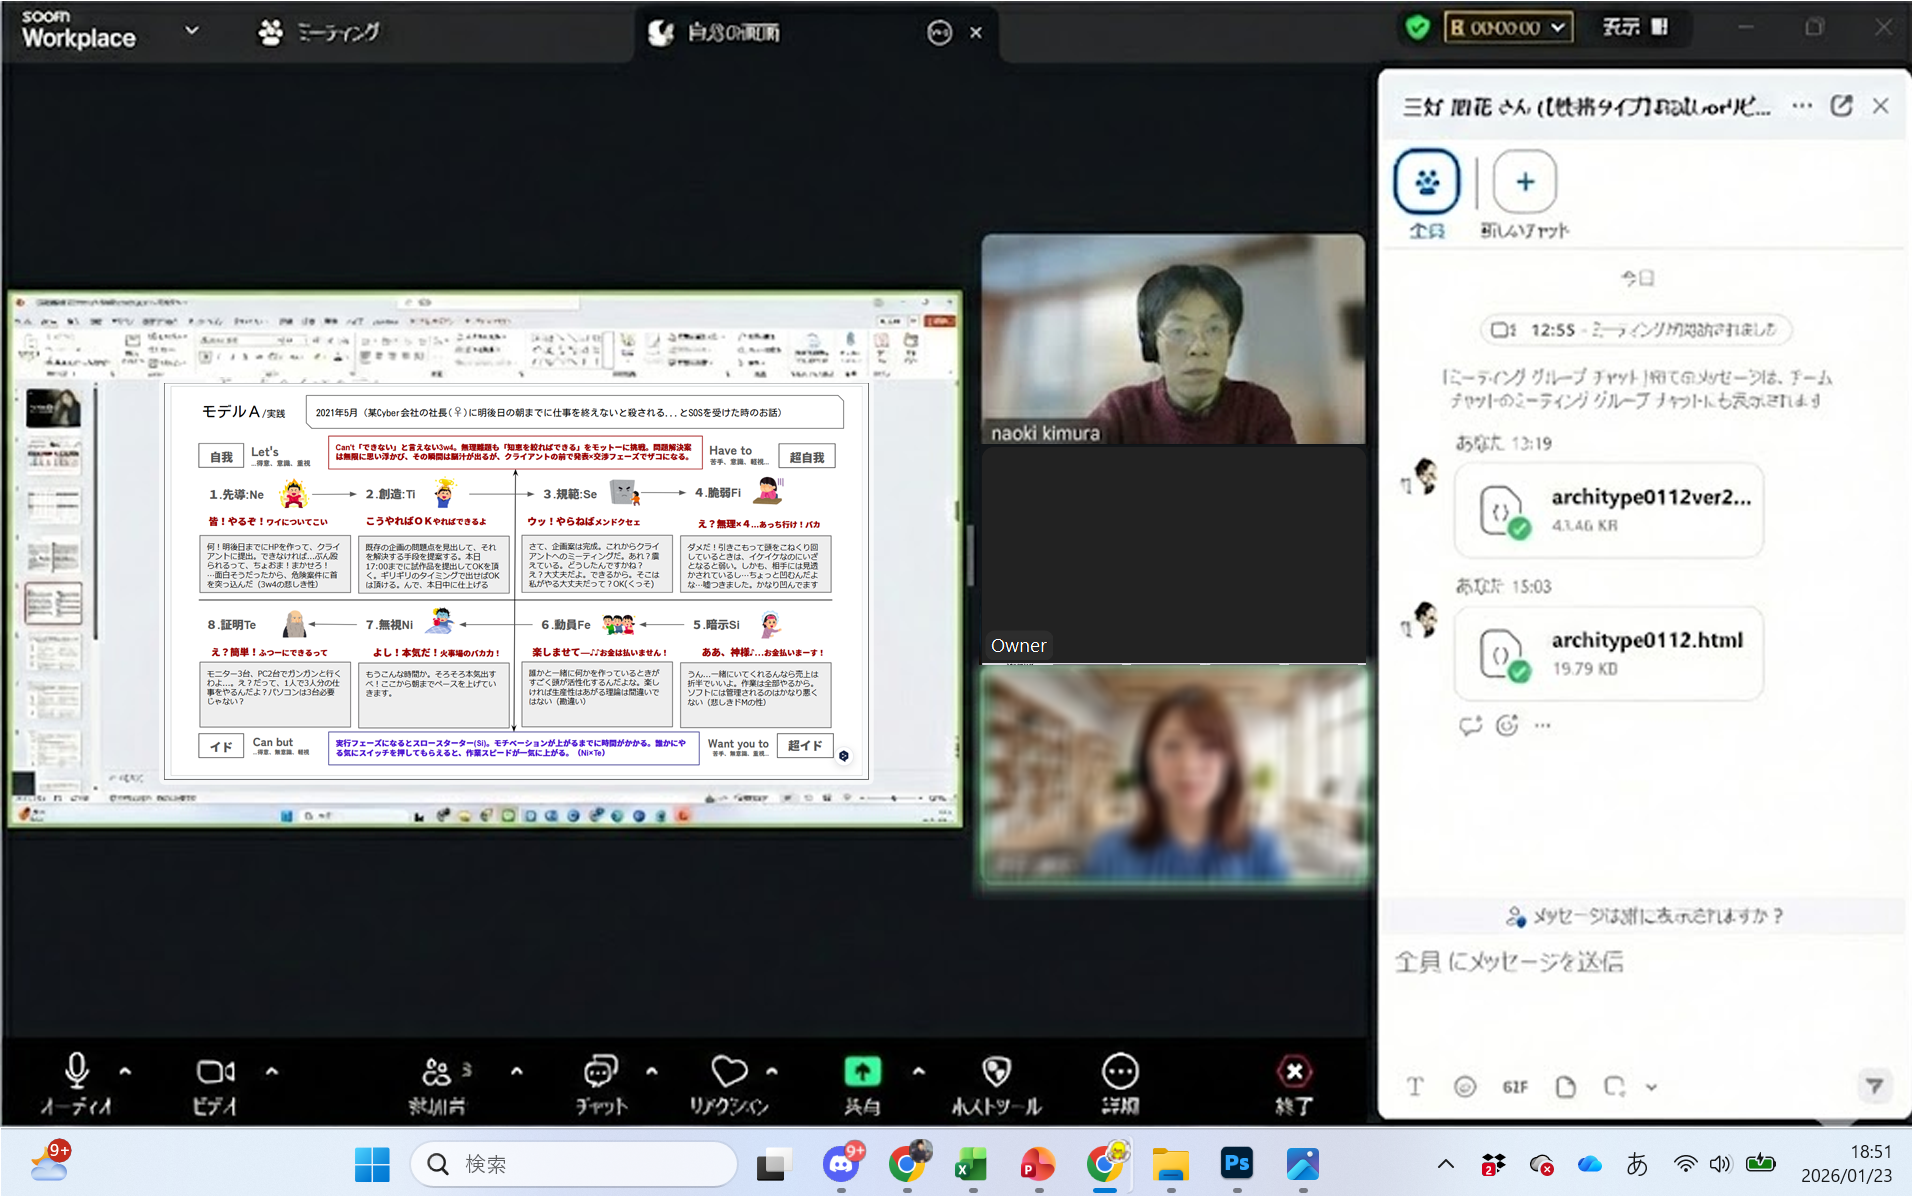Image resolution: width=1912 pixels, height=1196 pixels.
Task: Send the chat message
Action: [x=1874, y=1085]
